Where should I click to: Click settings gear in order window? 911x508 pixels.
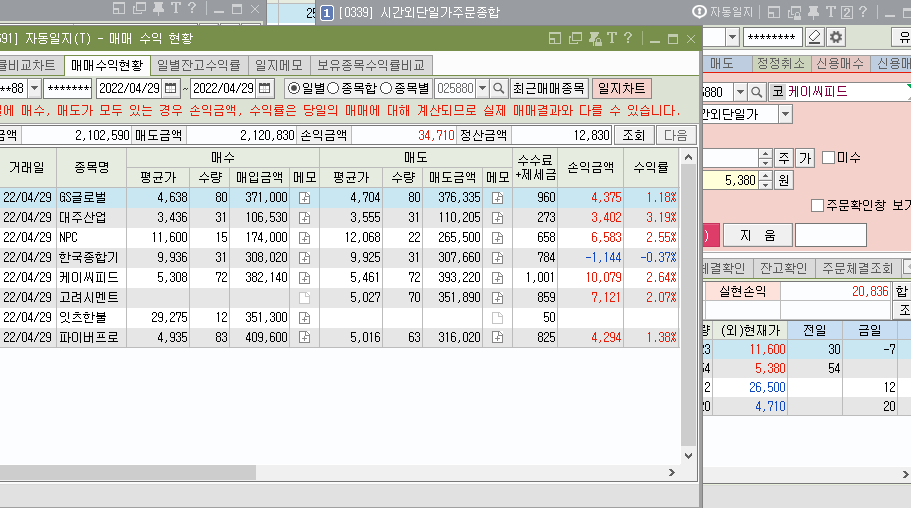pos(836,37)
